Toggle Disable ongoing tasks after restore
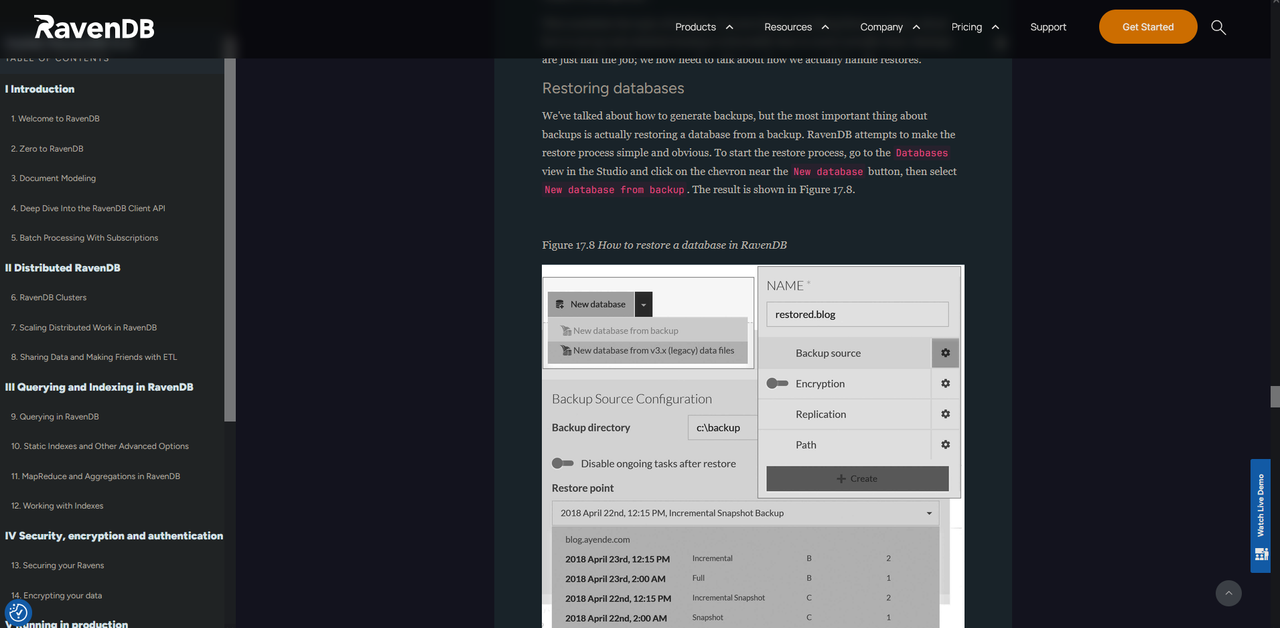Screen dimensions: 1280x628 563,463
